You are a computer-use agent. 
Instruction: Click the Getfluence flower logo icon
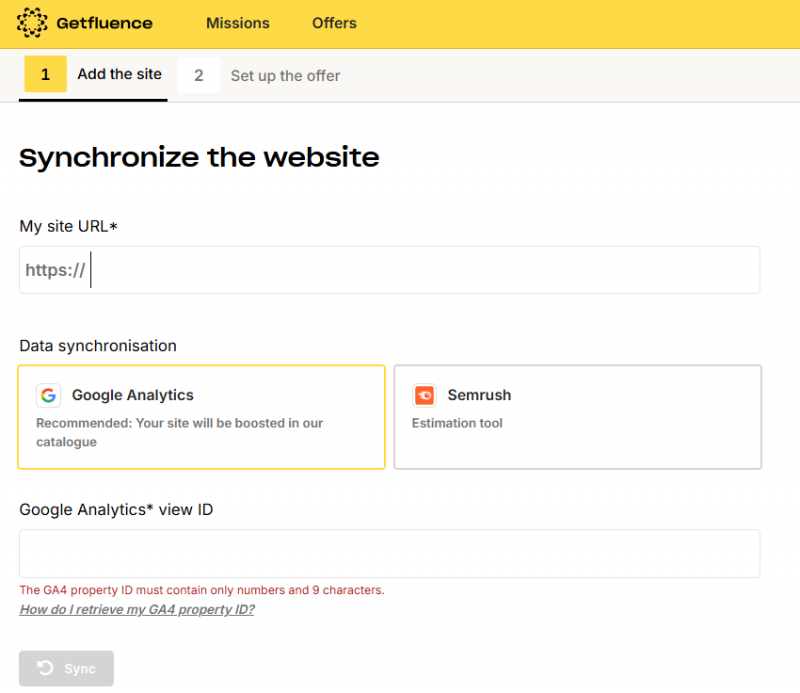tap(32, 23)
